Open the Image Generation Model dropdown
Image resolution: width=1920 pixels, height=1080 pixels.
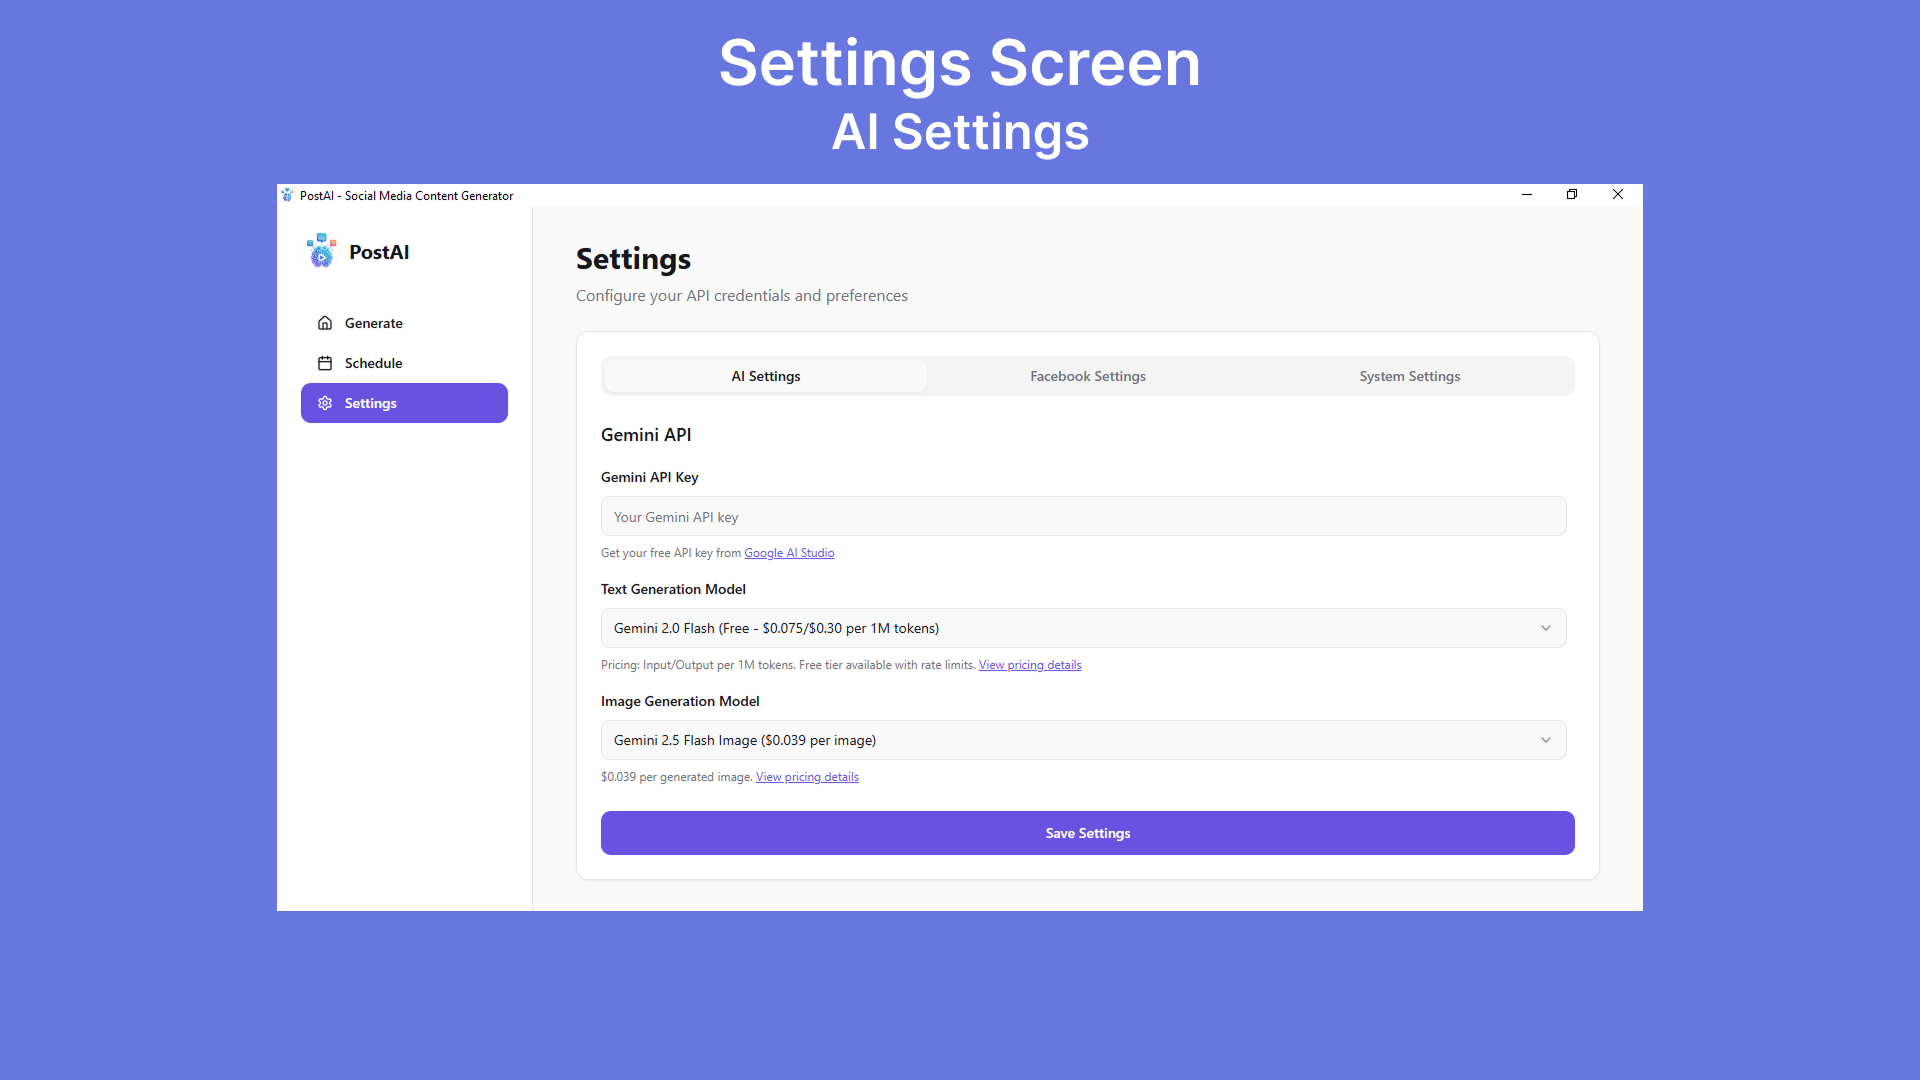click(x=1082, y=740)
